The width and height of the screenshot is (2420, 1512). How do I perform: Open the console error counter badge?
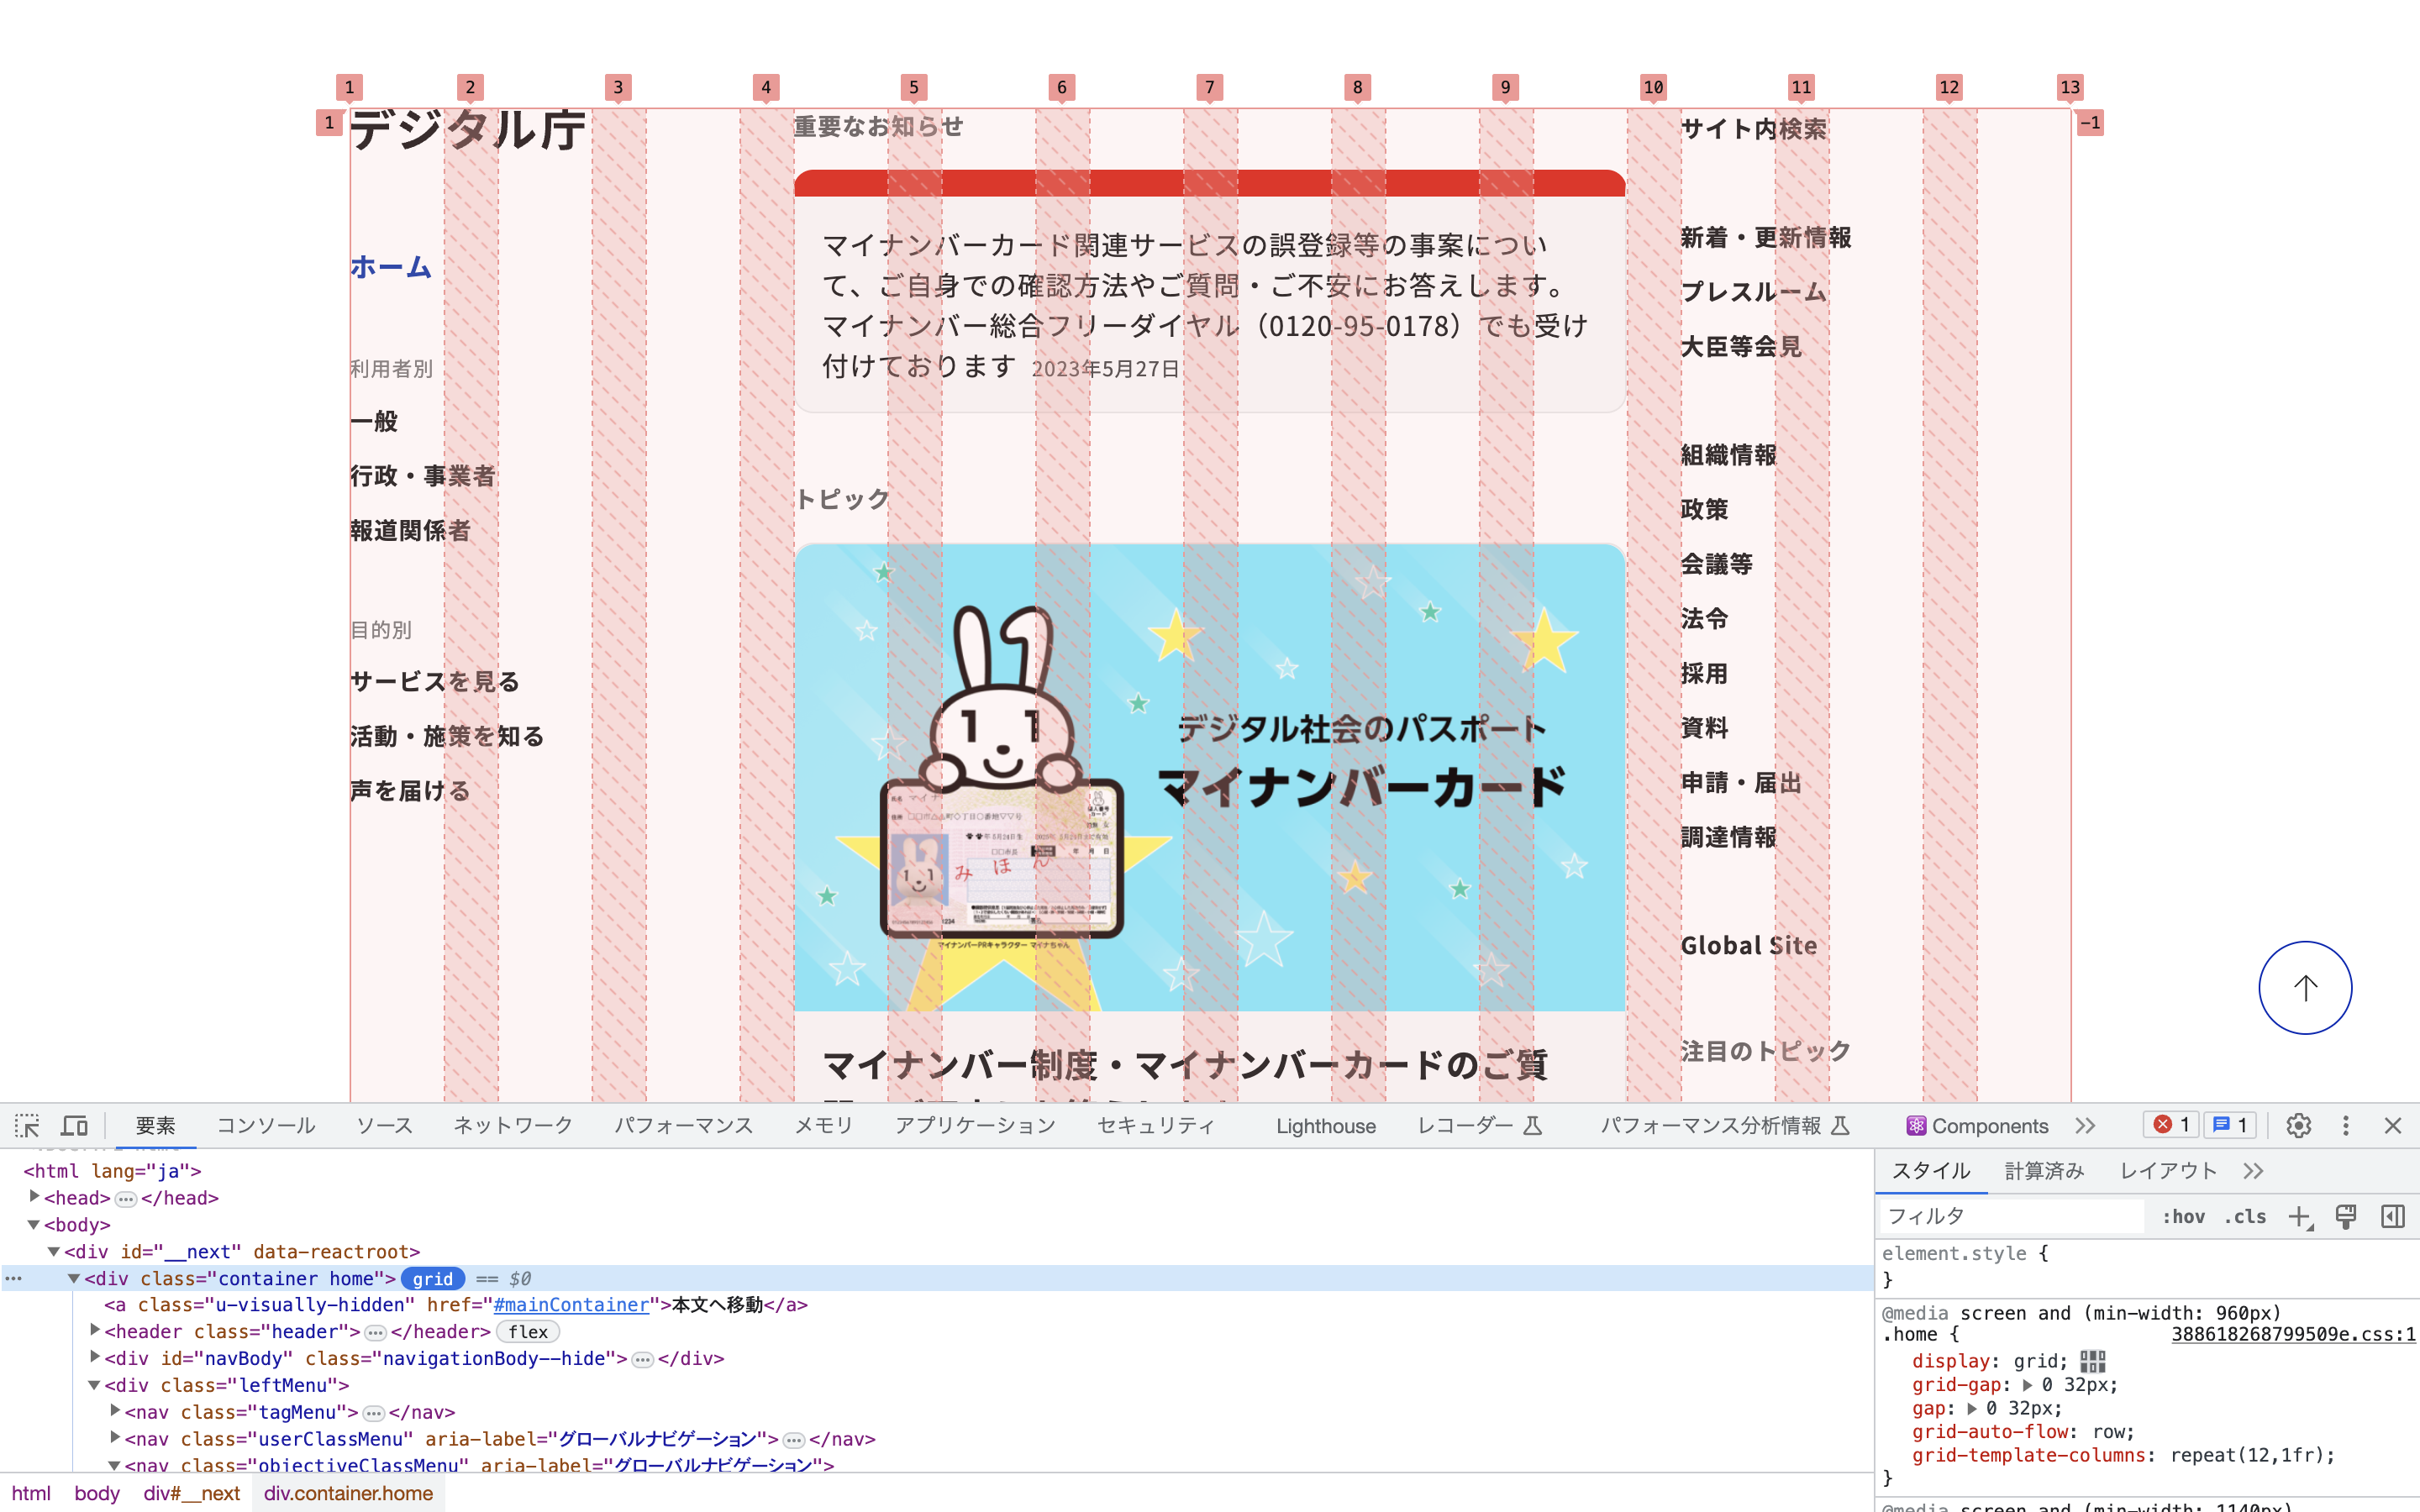[x=2170, y=1124]
